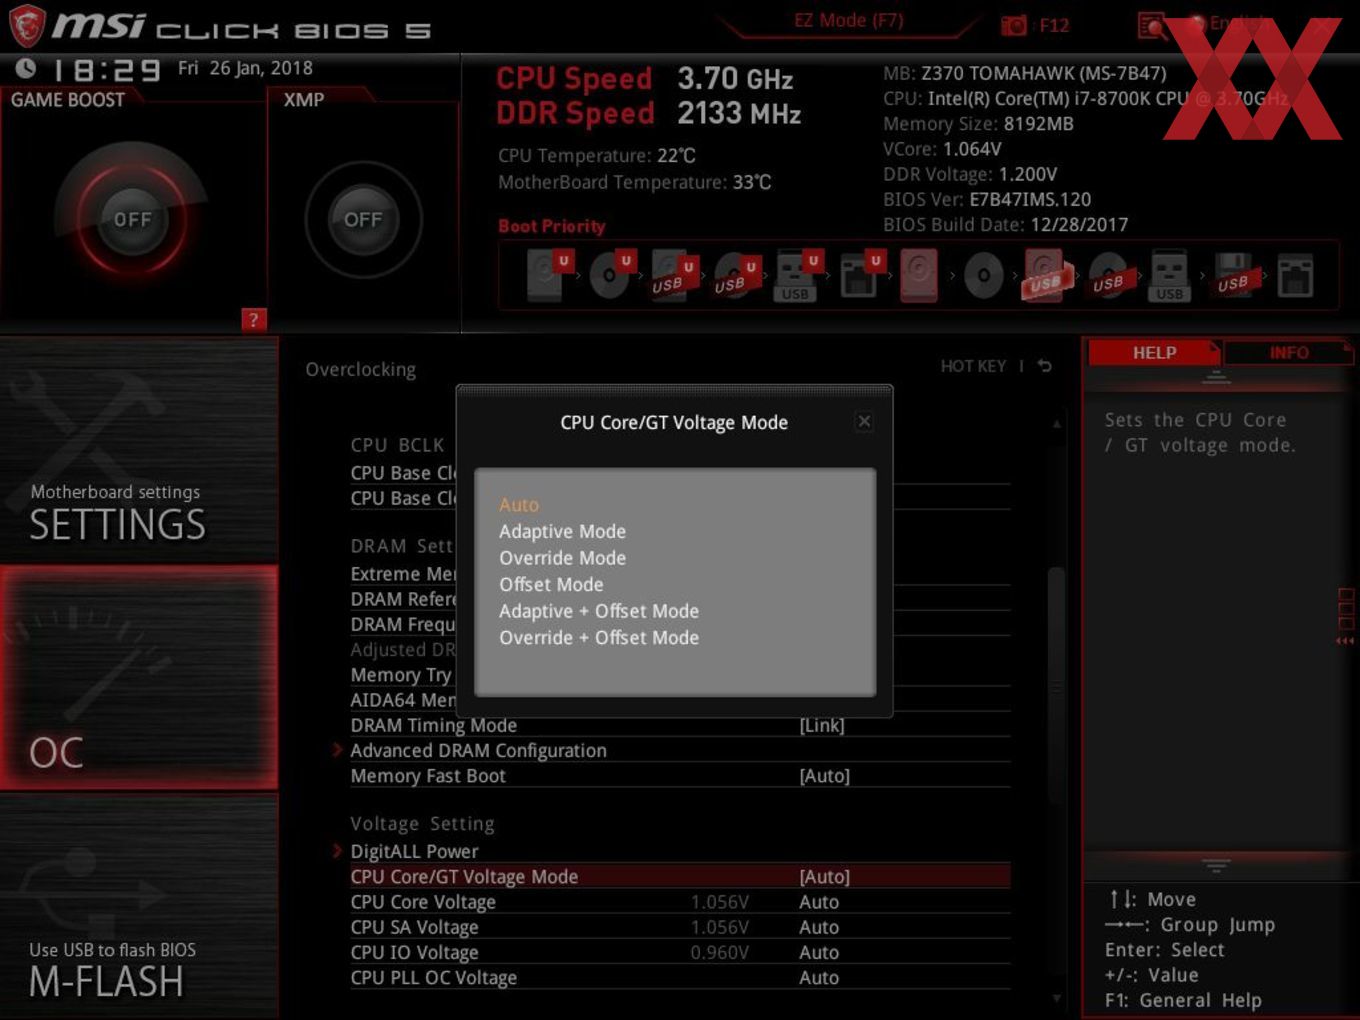The image size is (1360, 1020).
Task: Select the UEFI network boot device icon
Action: tap(860, 274)
